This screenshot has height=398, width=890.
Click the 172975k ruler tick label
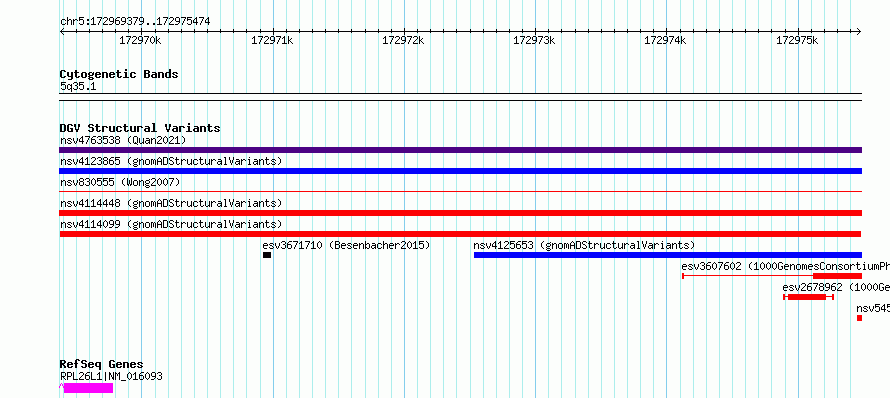coord(797,40)
